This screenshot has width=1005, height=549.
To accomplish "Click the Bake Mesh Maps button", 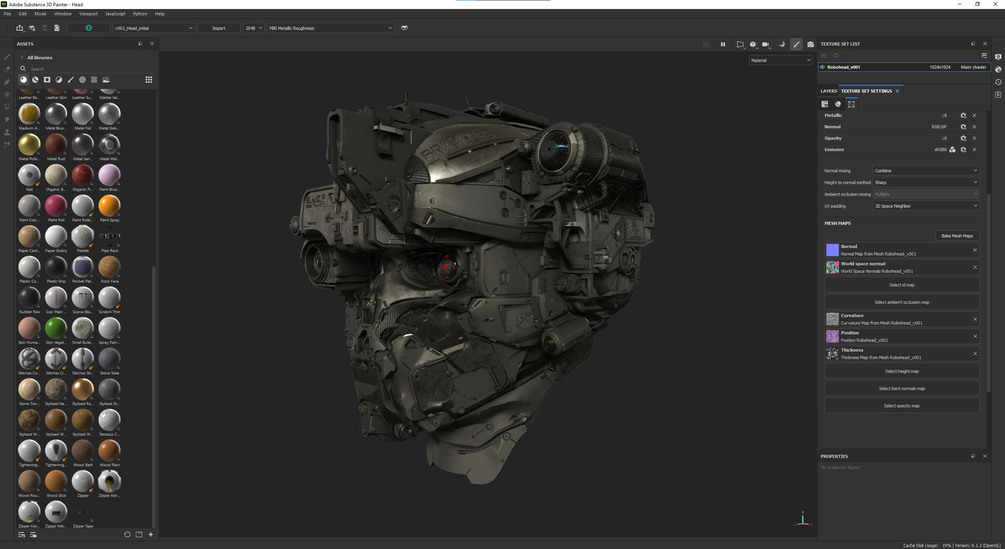I will tap(956, 236).
